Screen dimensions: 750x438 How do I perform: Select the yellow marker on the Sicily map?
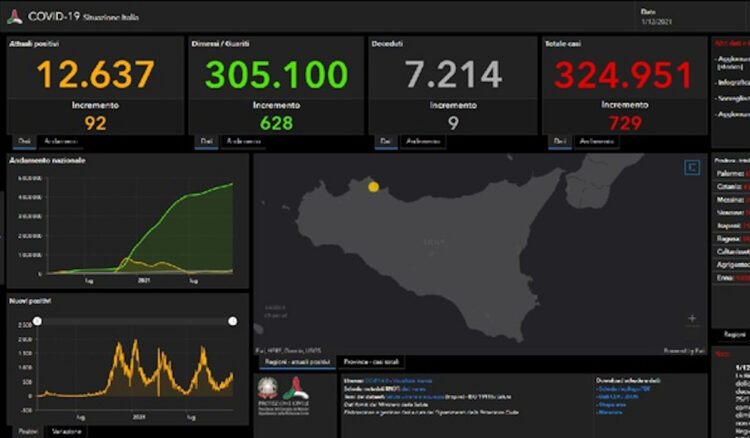[373, 186]
